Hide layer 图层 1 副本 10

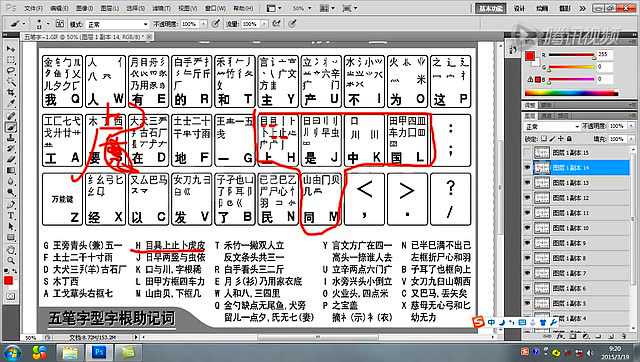(527, 228)
